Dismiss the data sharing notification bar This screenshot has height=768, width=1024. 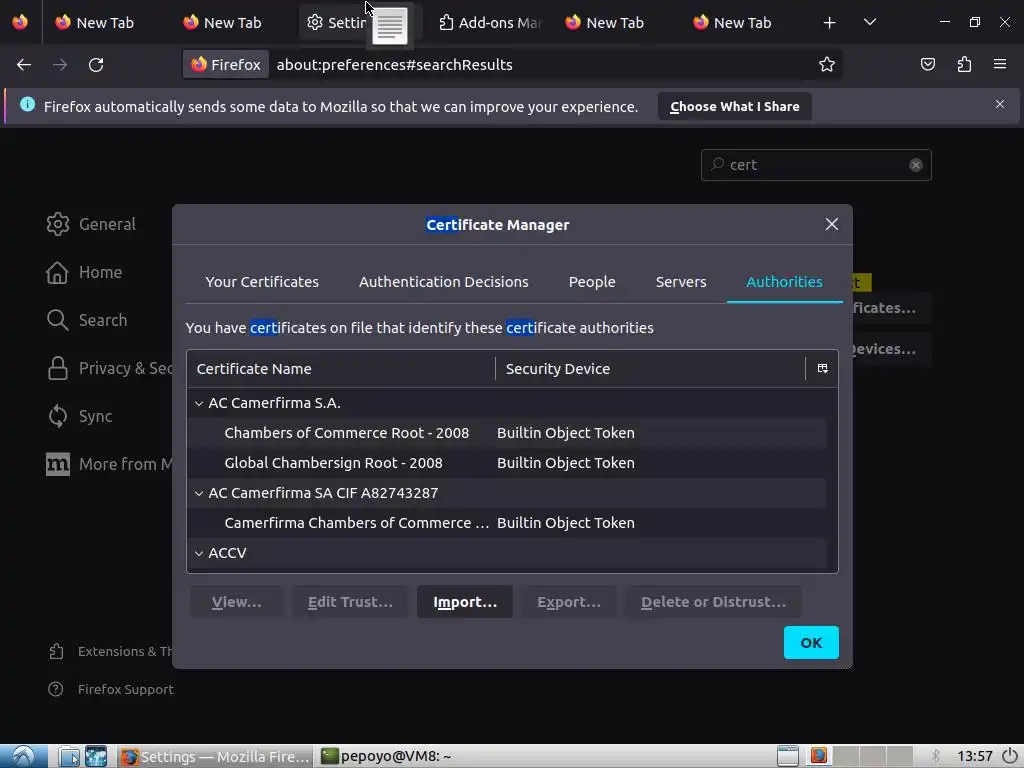click(x=999, y=104)
